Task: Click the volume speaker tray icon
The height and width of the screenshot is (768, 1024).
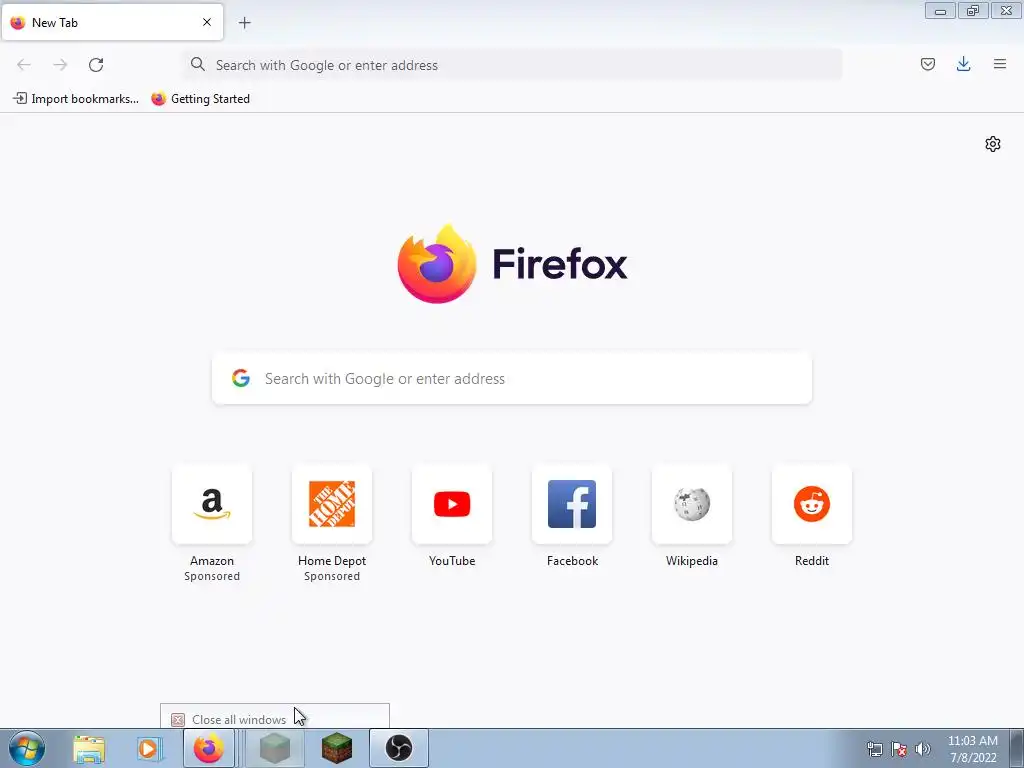Action: coord(923,749)
